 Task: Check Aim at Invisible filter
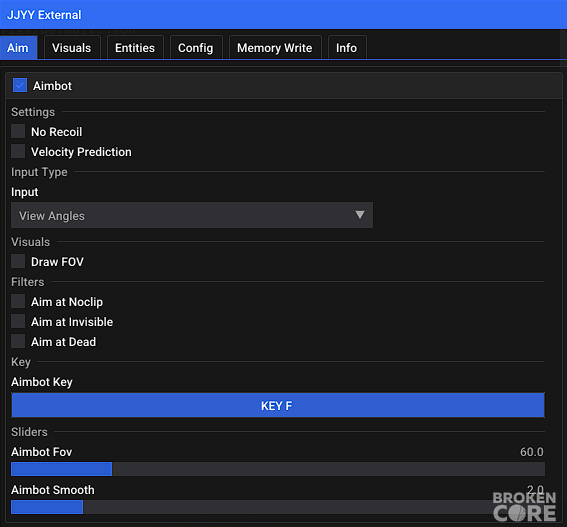(18, 321)
